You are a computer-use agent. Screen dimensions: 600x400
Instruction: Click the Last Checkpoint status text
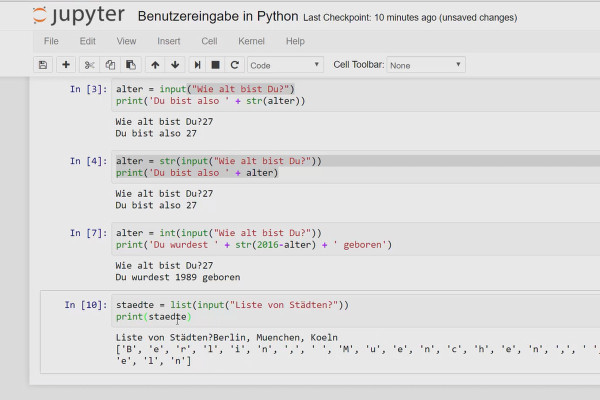pos(410,18)
